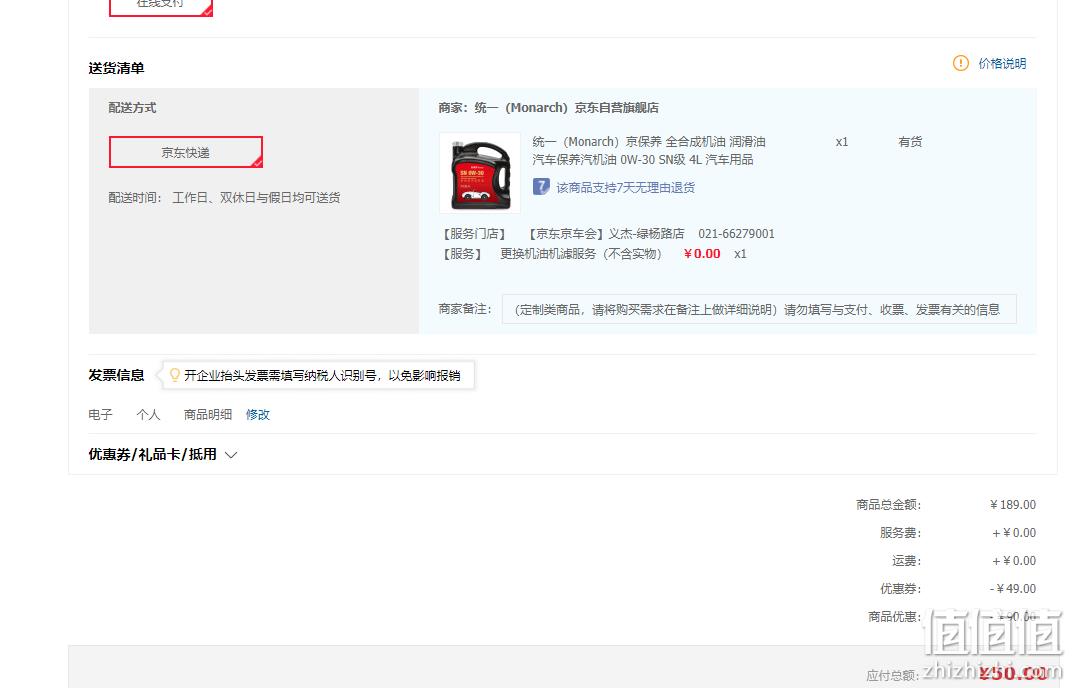
Task: Expand the 优惠券/礼品卡/抵用 section
Action: [x=162, y=454]
